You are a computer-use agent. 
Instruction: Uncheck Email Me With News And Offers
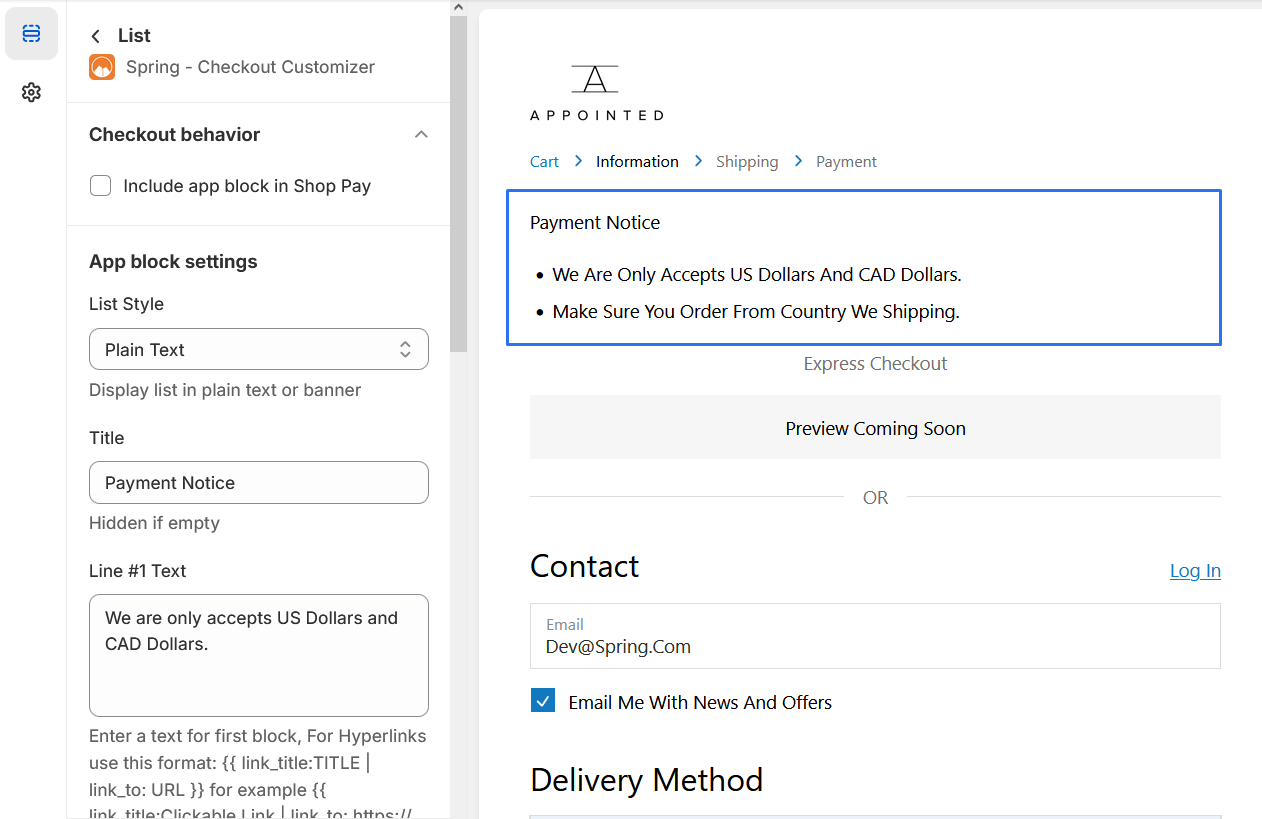[x=543, y=701]
